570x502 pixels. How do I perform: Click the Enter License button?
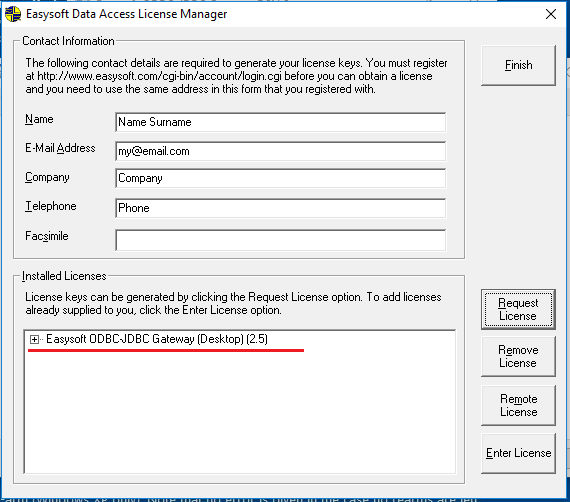518,453
